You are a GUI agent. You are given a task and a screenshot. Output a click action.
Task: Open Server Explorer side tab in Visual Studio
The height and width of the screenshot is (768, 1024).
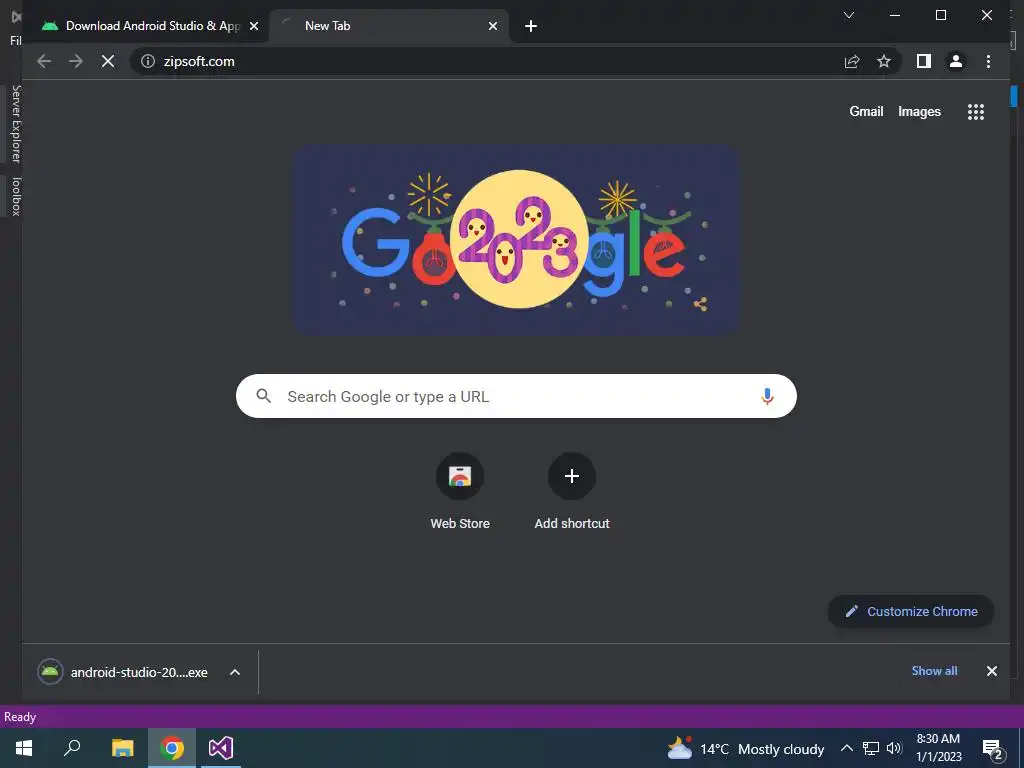click(x=16, y=123)
